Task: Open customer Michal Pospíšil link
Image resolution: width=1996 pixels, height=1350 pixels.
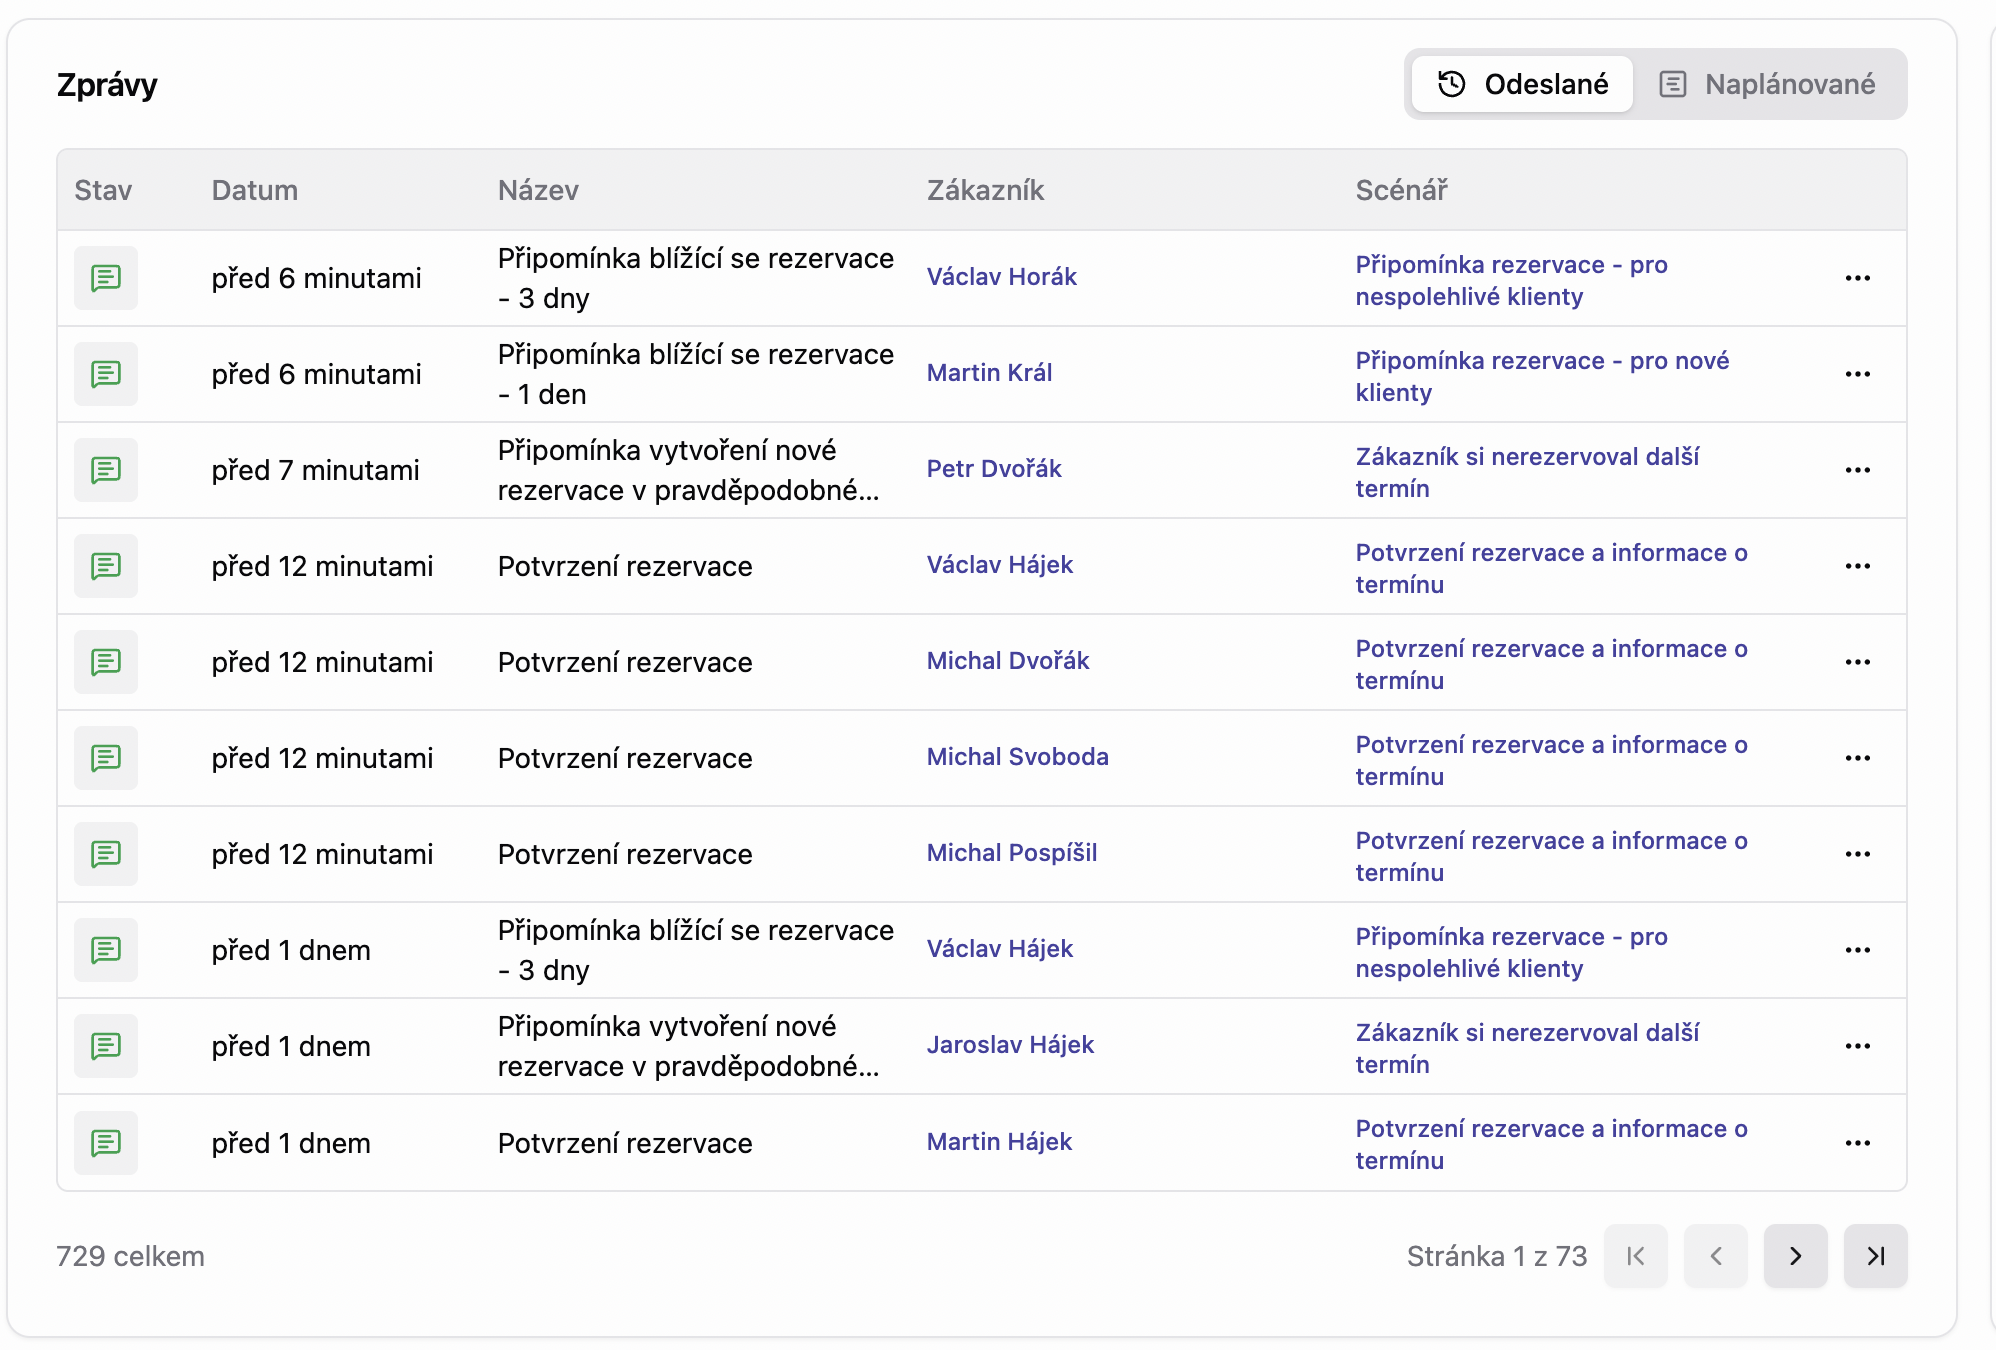Action: click(1011, 853)
